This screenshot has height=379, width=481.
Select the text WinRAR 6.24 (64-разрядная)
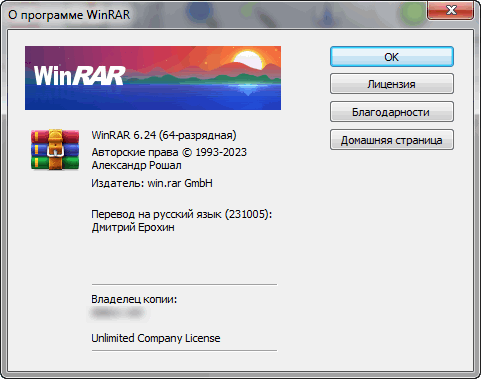click(164, 135)
